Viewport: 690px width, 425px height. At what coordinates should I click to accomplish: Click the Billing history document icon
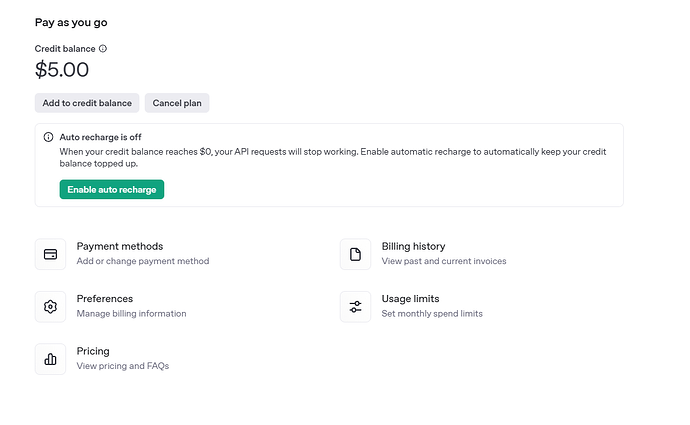355,254
